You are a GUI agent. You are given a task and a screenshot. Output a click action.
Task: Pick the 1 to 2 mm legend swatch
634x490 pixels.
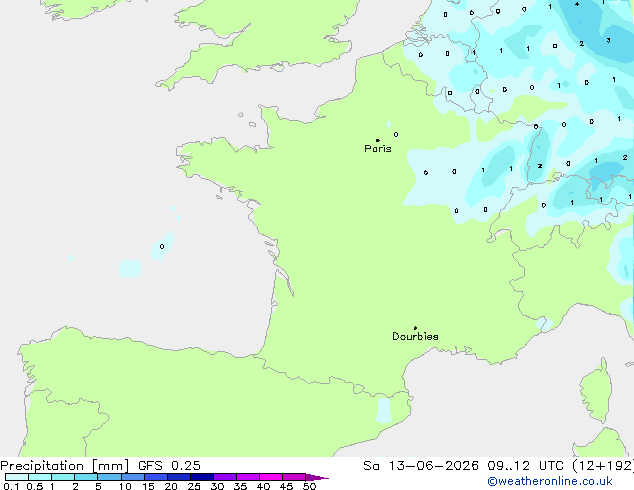click(x=63, y=477)
